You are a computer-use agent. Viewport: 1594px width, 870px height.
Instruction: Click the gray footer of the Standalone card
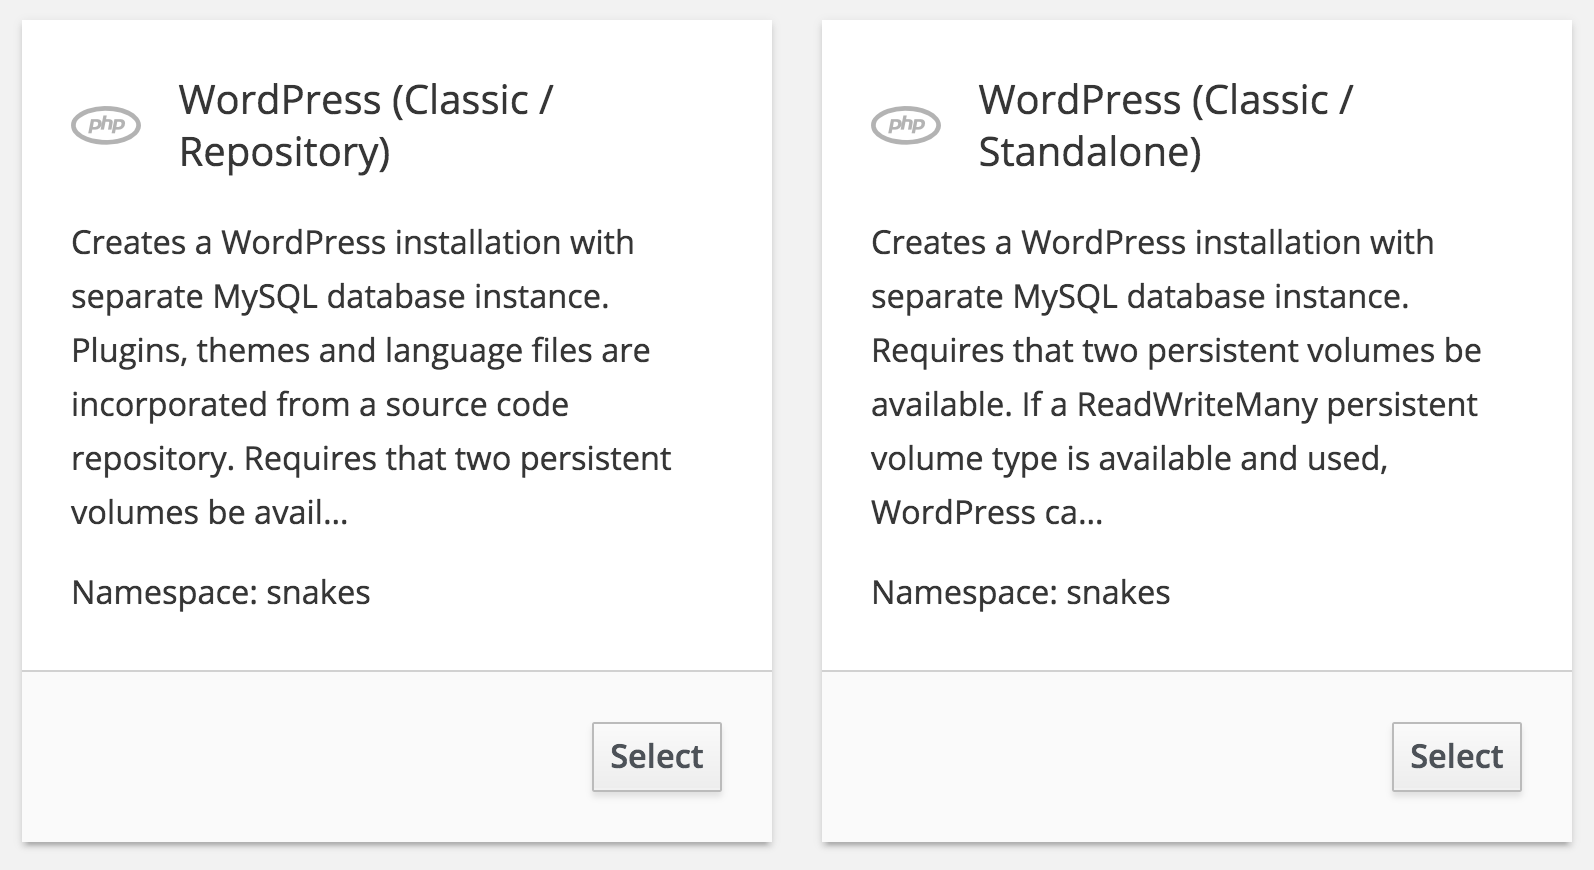point(1100,757)
